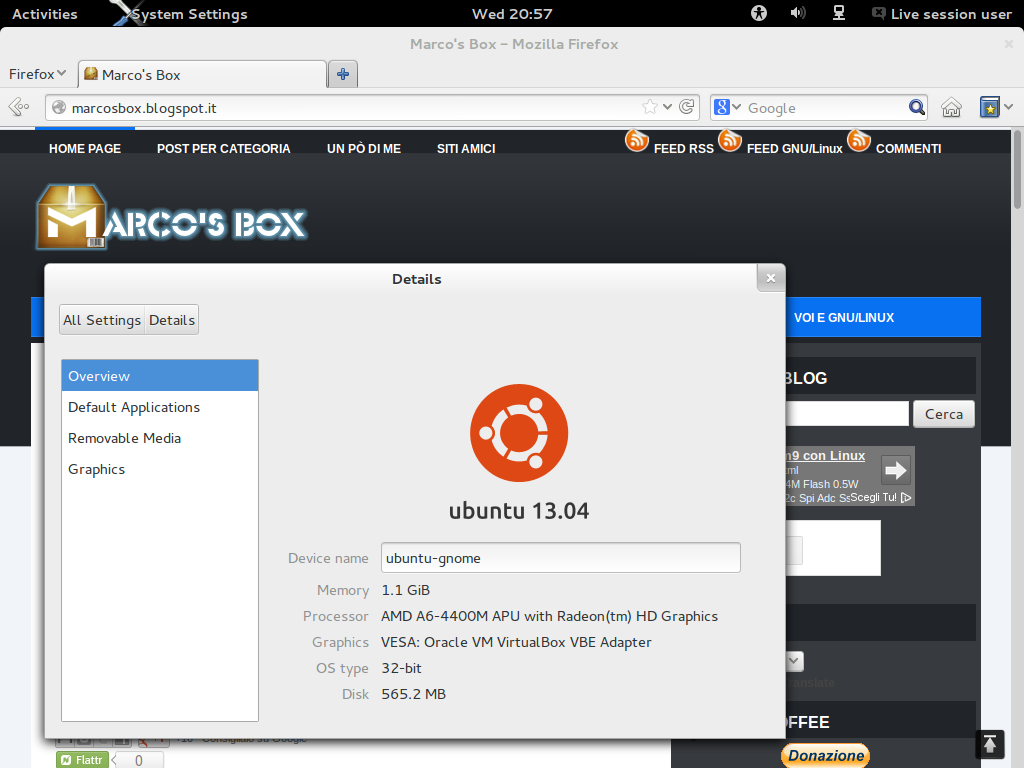Open the URL history dropdown arrow
Viewport: 1024px width, 768px height.
667,106
